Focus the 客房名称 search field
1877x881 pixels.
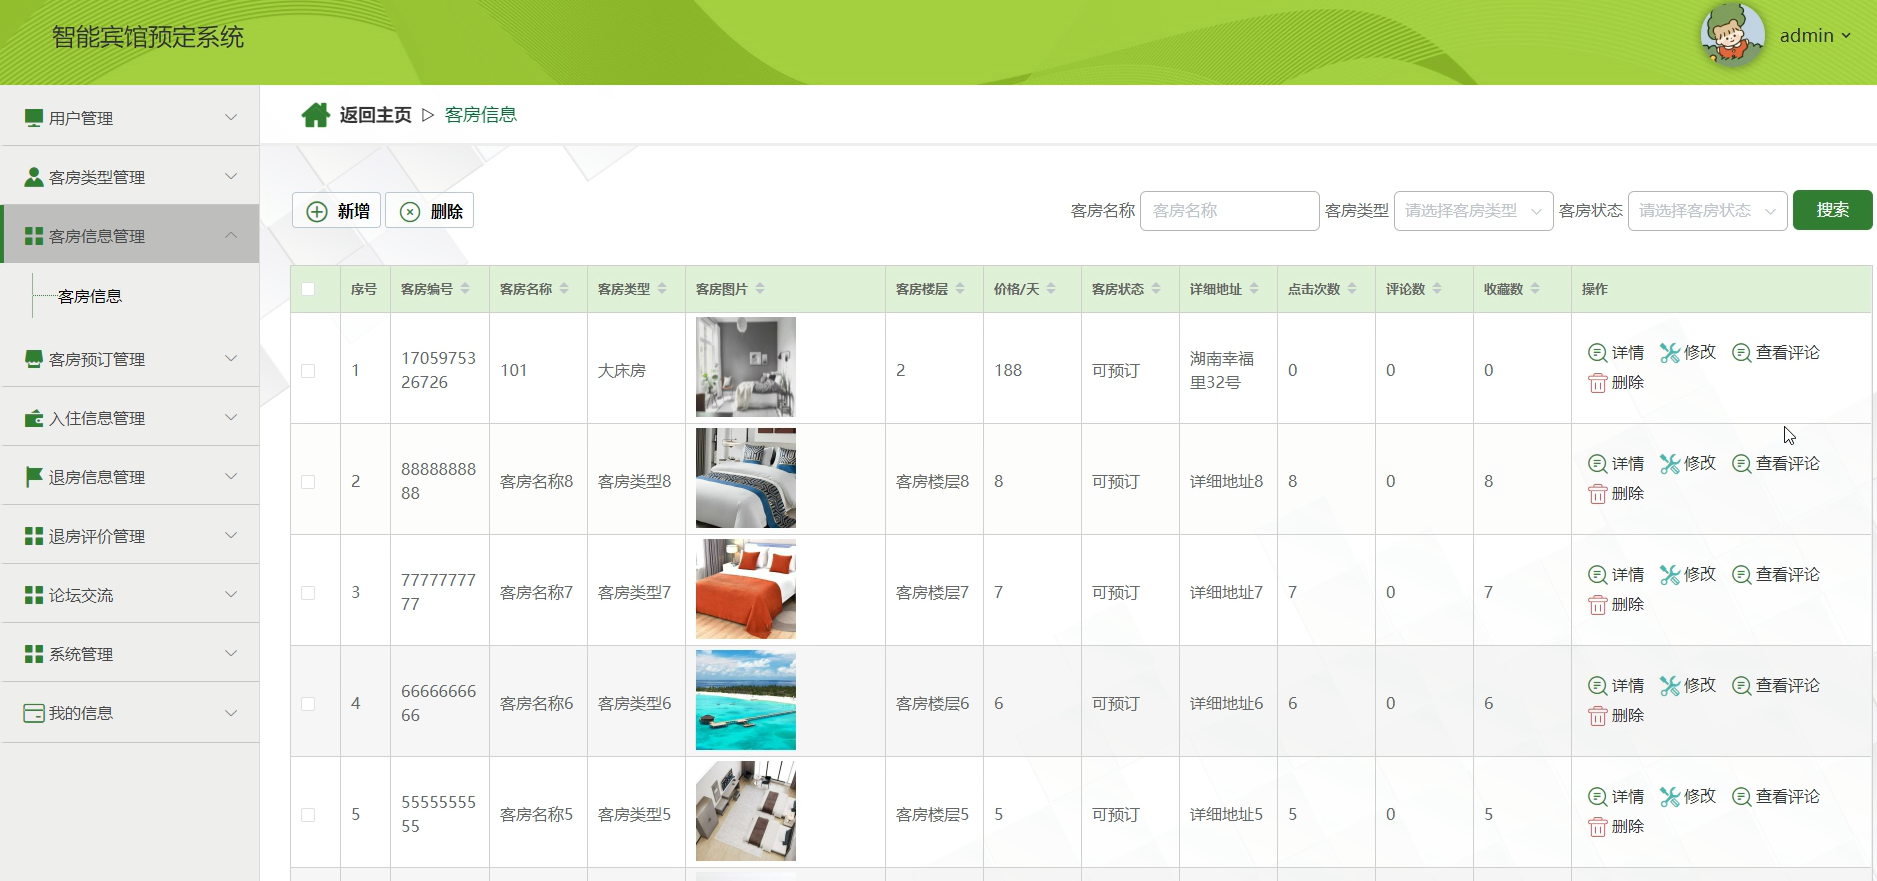[1229, 211]
